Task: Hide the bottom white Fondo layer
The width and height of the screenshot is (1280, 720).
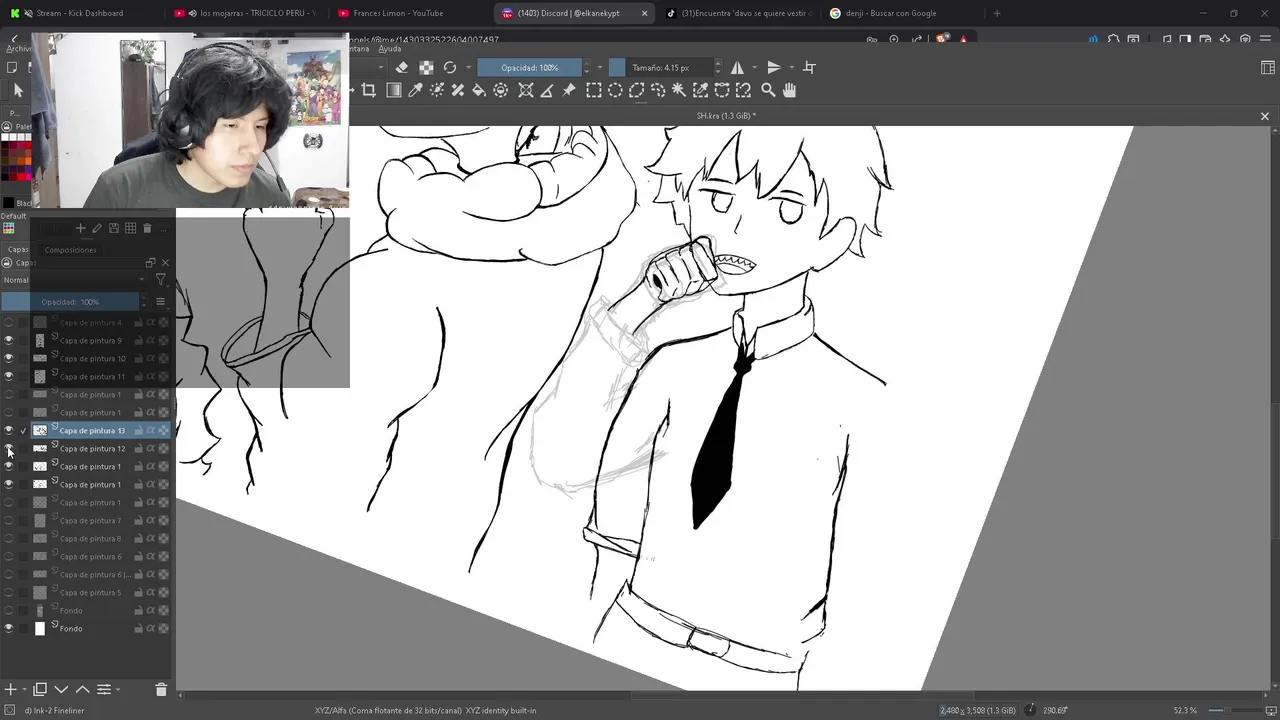Action: coord(9,628)
